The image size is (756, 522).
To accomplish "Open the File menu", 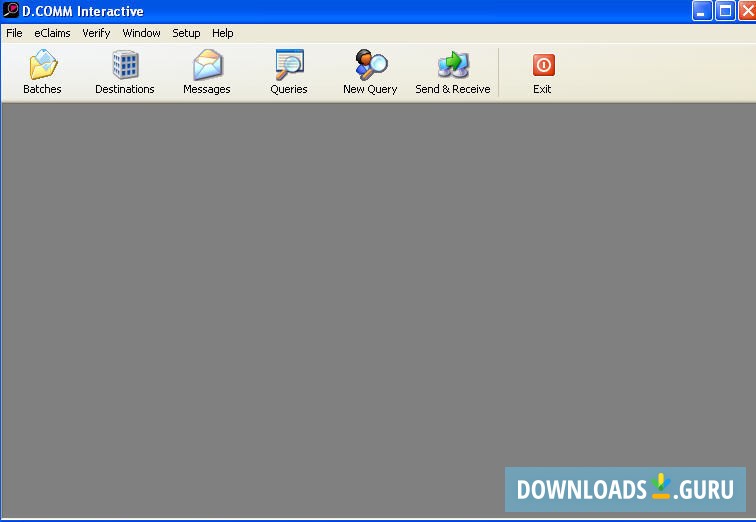I will (14, 33).
